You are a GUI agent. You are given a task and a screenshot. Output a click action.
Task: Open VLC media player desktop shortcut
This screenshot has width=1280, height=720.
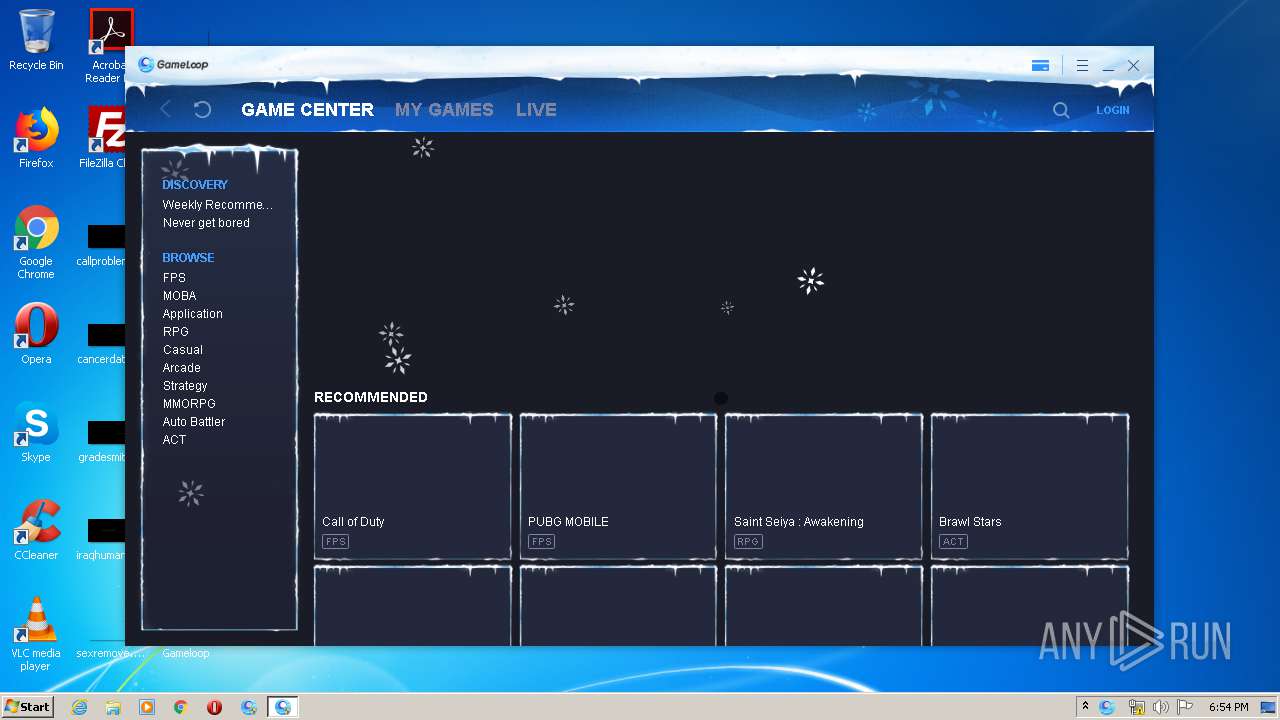36,634
